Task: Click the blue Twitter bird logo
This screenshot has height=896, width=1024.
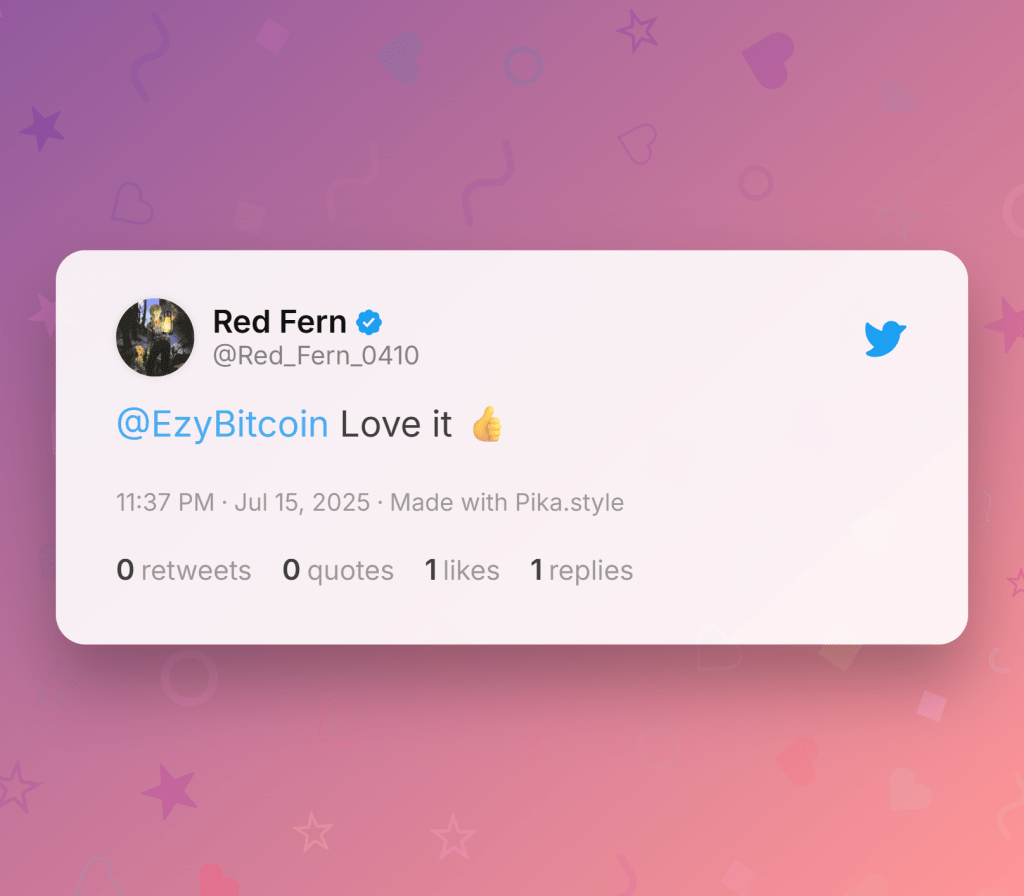Action: (885, 338)
